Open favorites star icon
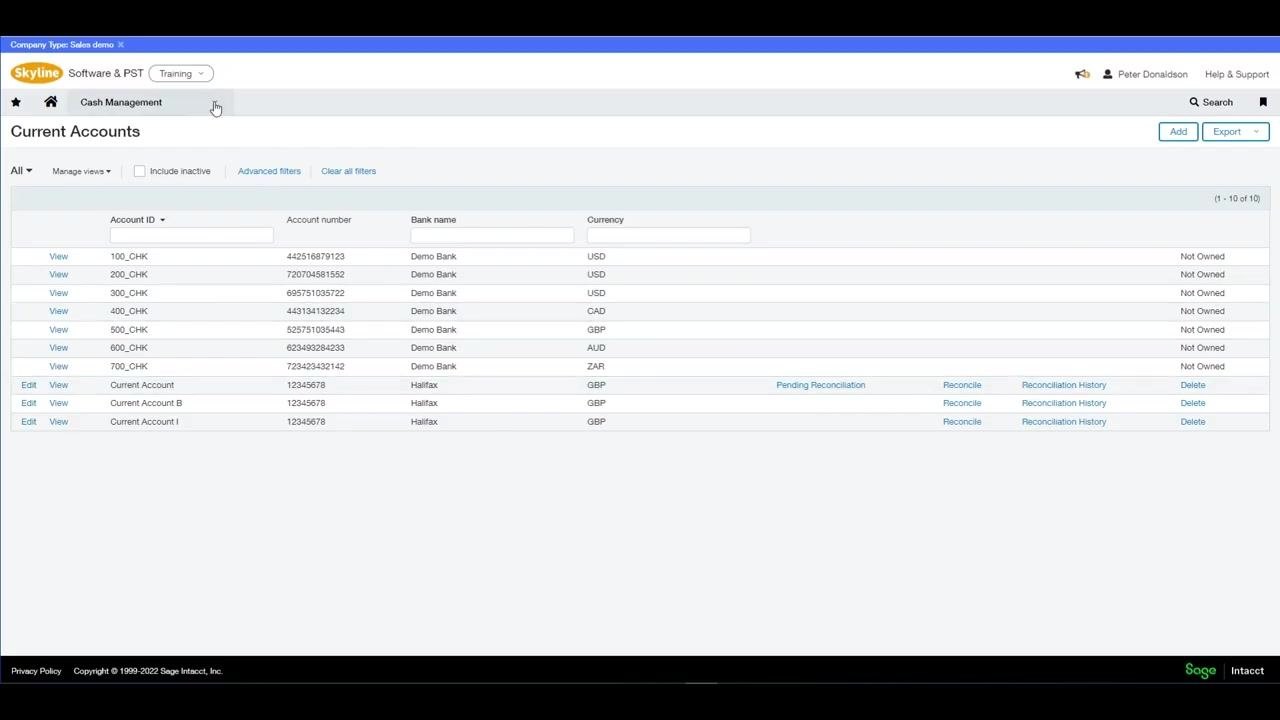 tap(16, 102)
